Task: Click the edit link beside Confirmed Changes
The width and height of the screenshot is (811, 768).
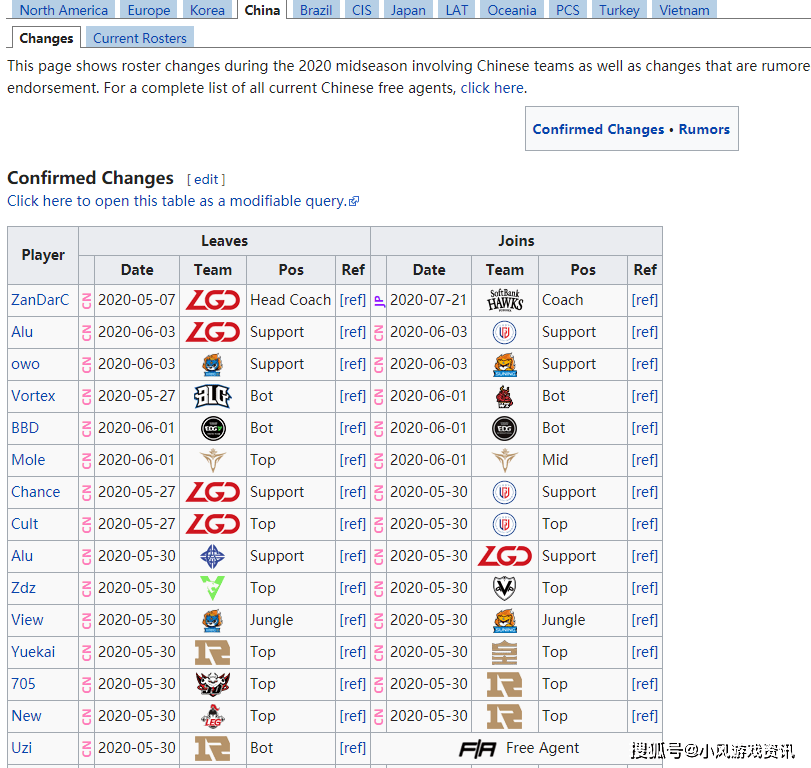Action: pos(206,179)
